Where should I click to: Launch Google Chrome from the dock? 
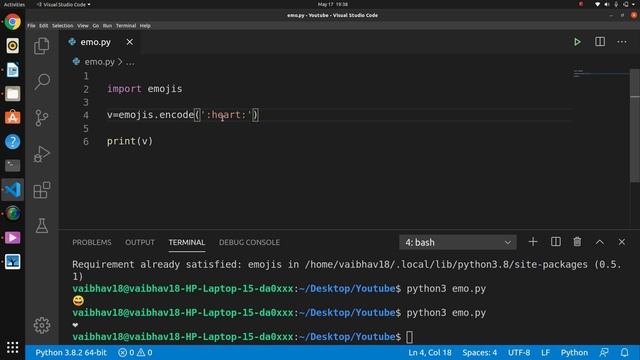pos(13,22)
